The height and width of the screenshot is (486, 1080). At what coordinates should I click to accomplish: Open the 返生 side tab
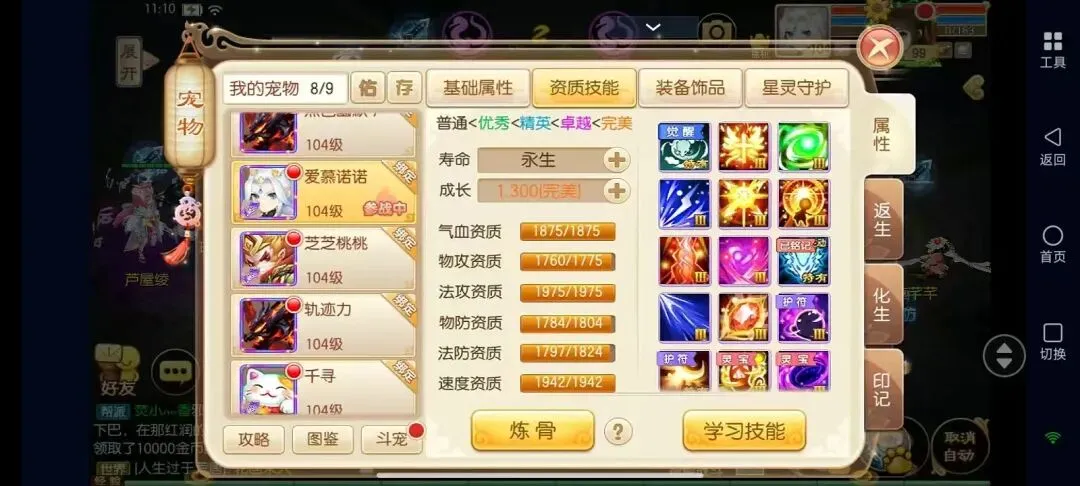pyautogui.click(x=882, y=220)
